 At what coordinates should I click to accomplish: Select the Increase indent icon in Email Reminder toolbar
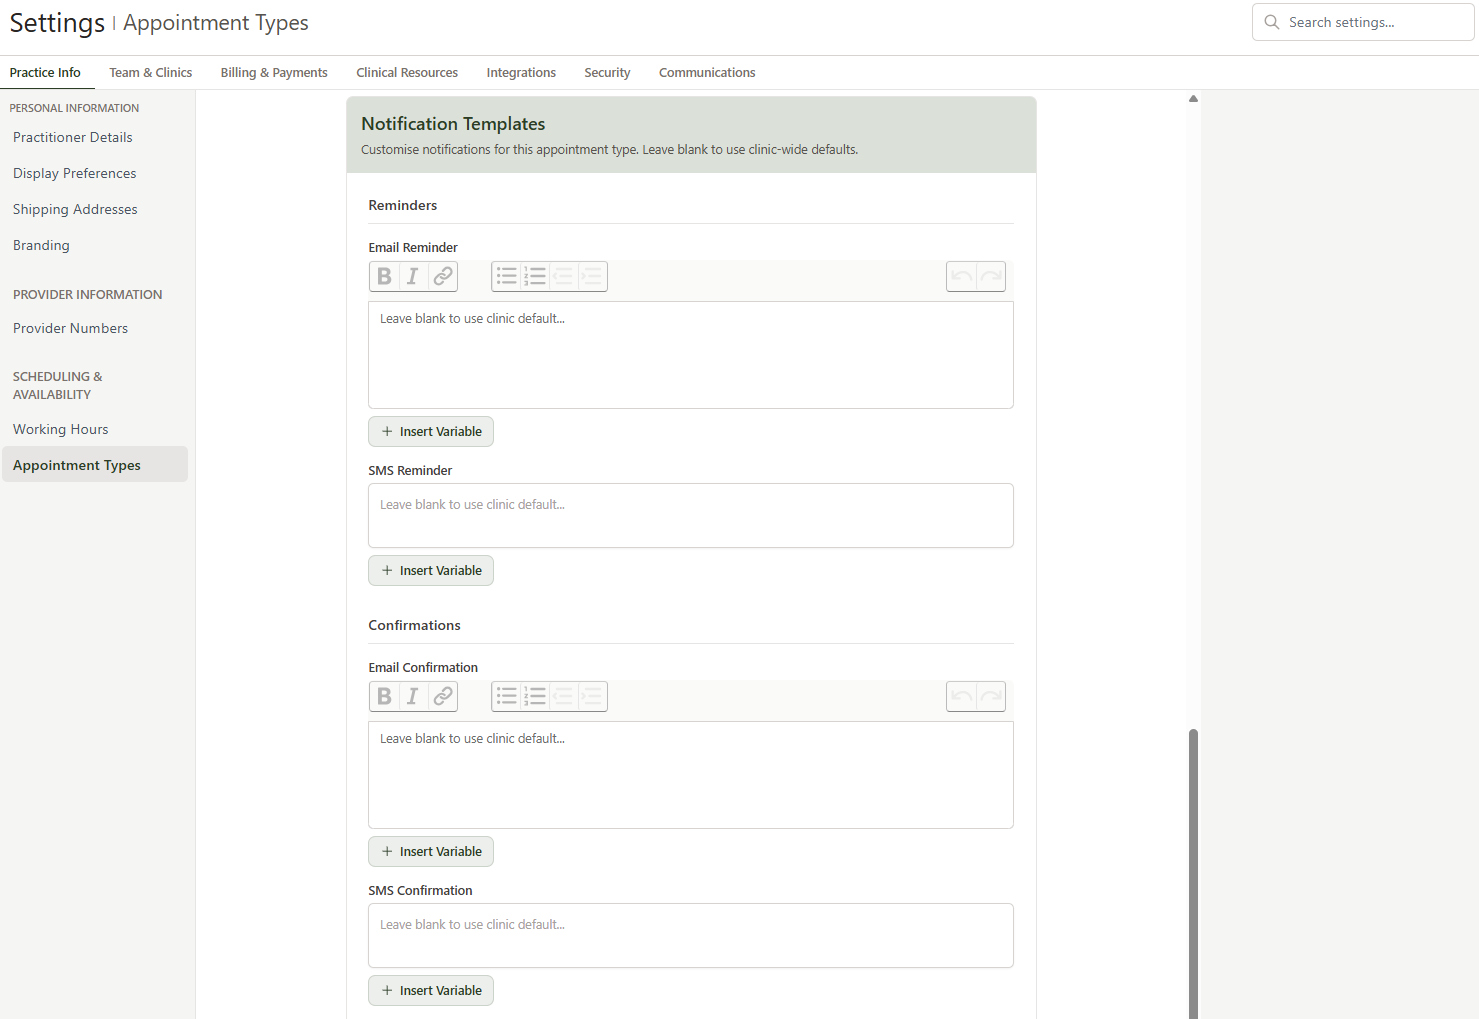pos(591,276)
